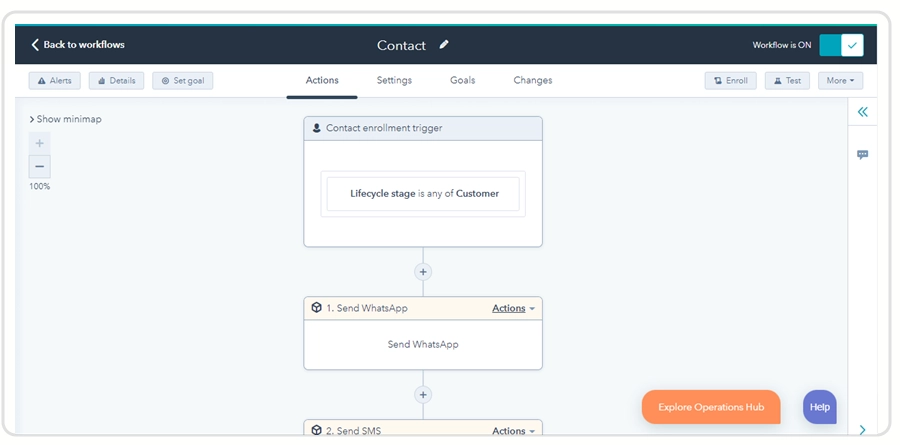Open the comments speech bubble icon
The height and width of the screenshot is (445, 900).
863,154
